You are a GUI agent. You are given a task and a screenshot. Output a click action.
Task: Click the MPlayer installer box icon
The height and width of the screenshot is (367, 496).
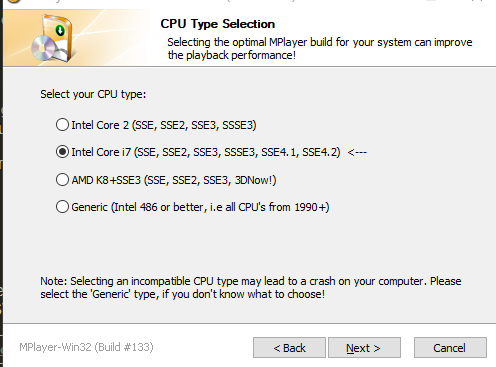(53, 39)
